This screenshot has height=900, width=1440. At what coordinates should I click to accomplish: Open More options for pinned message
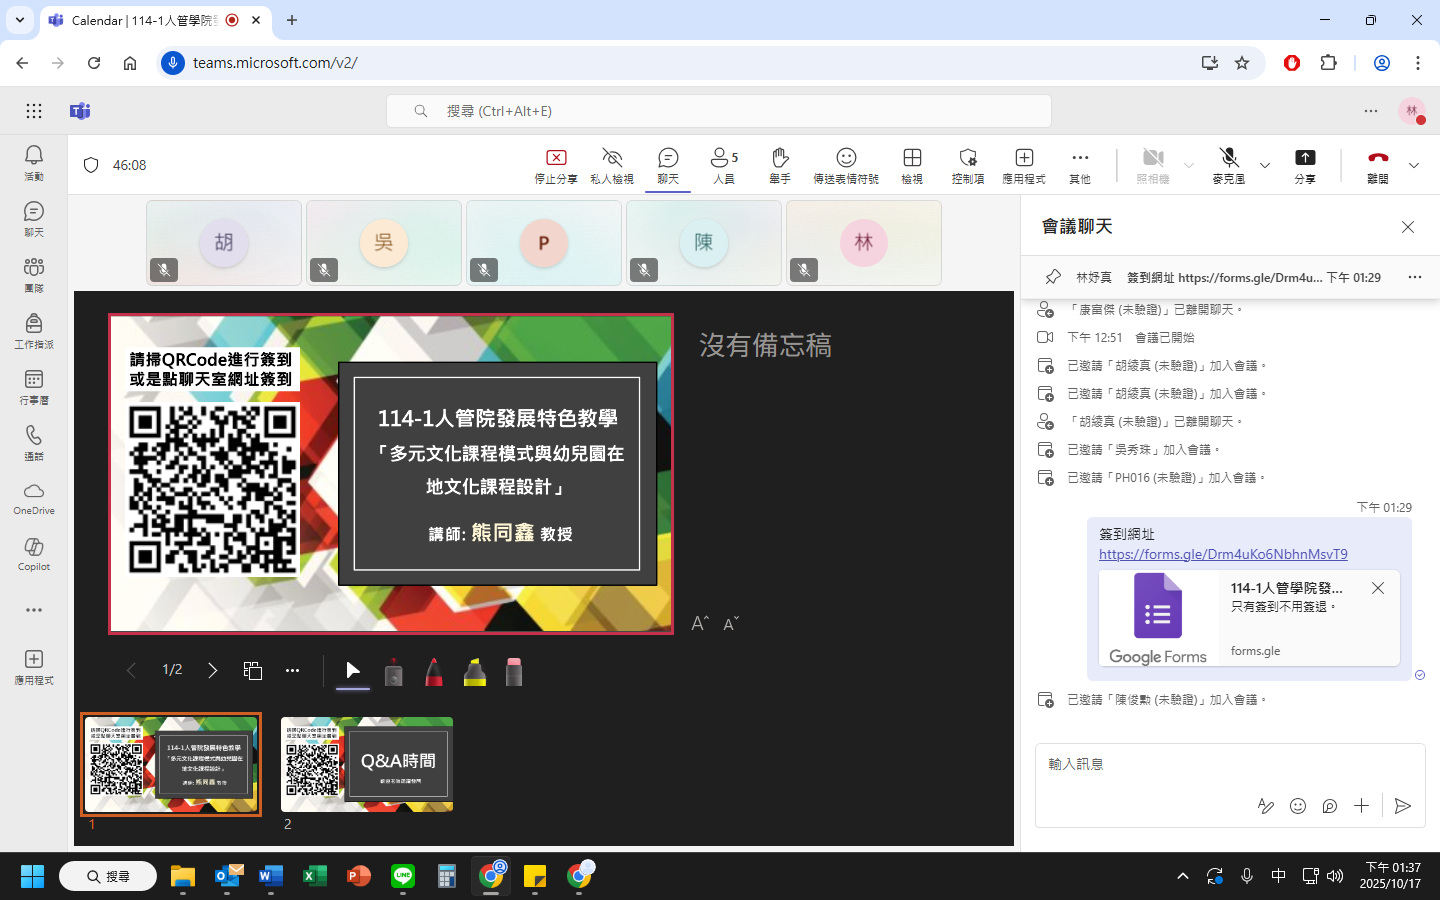tap(1414, 277)
